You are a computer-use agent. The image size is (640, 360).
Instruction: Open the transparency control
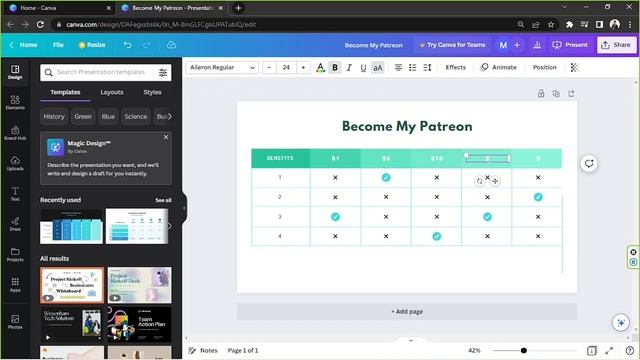(574, 68)
